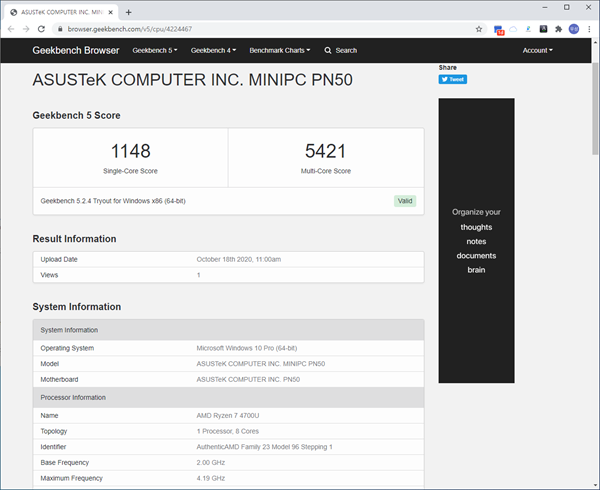
Task: Click the cloud extension icon
Action: click(x=513, y=29)
